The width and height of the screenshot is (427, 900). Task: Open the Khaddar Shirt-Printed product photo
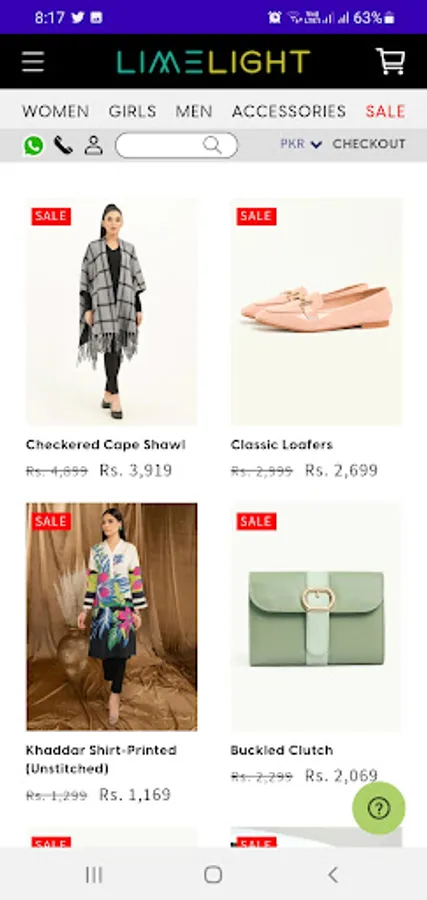click(111, 617)
